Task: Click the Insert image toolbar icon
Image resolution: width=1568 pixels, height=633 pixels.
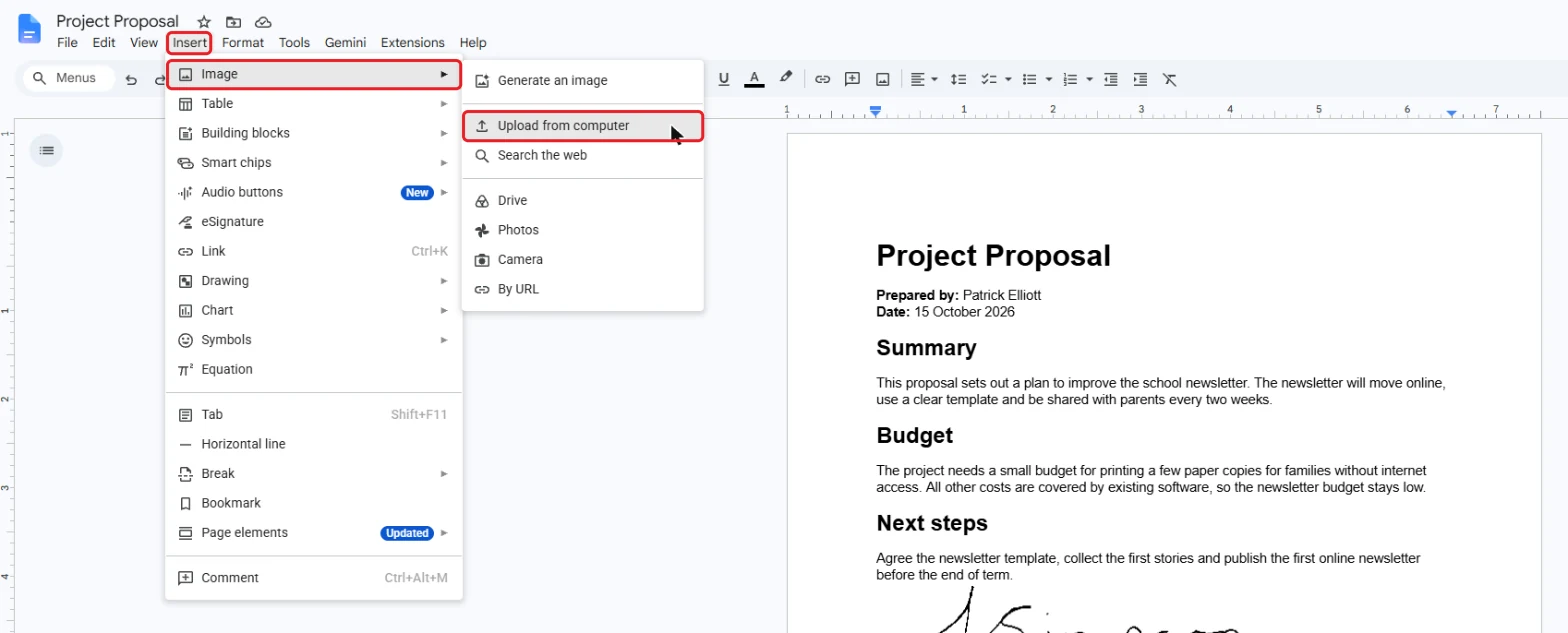Action: [x=882, y=78]
